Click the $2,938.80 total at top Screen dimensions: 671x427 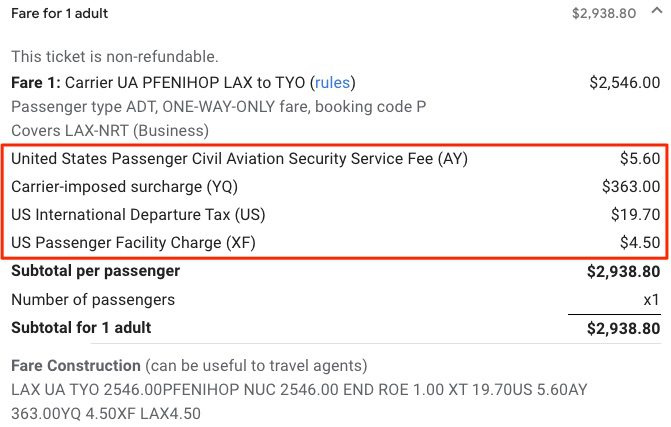(604, 13)
